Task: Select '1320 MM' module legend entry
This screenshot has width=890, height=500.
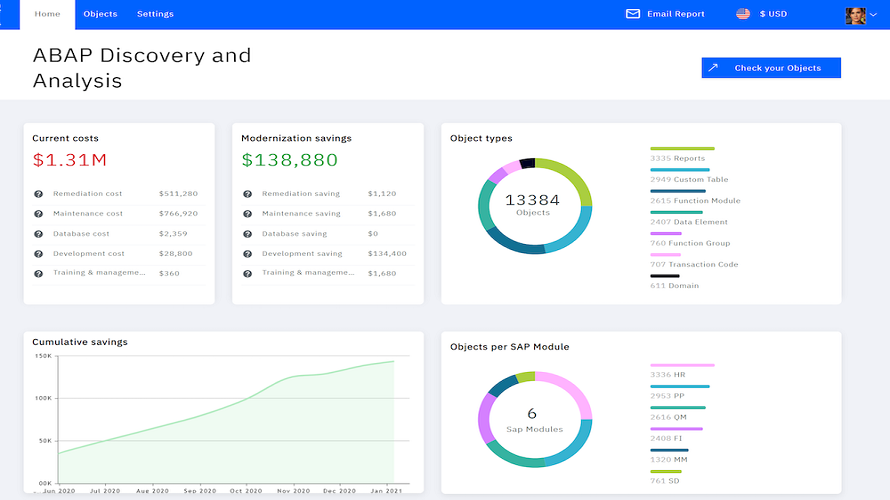Action: click(x=669, y=460)
